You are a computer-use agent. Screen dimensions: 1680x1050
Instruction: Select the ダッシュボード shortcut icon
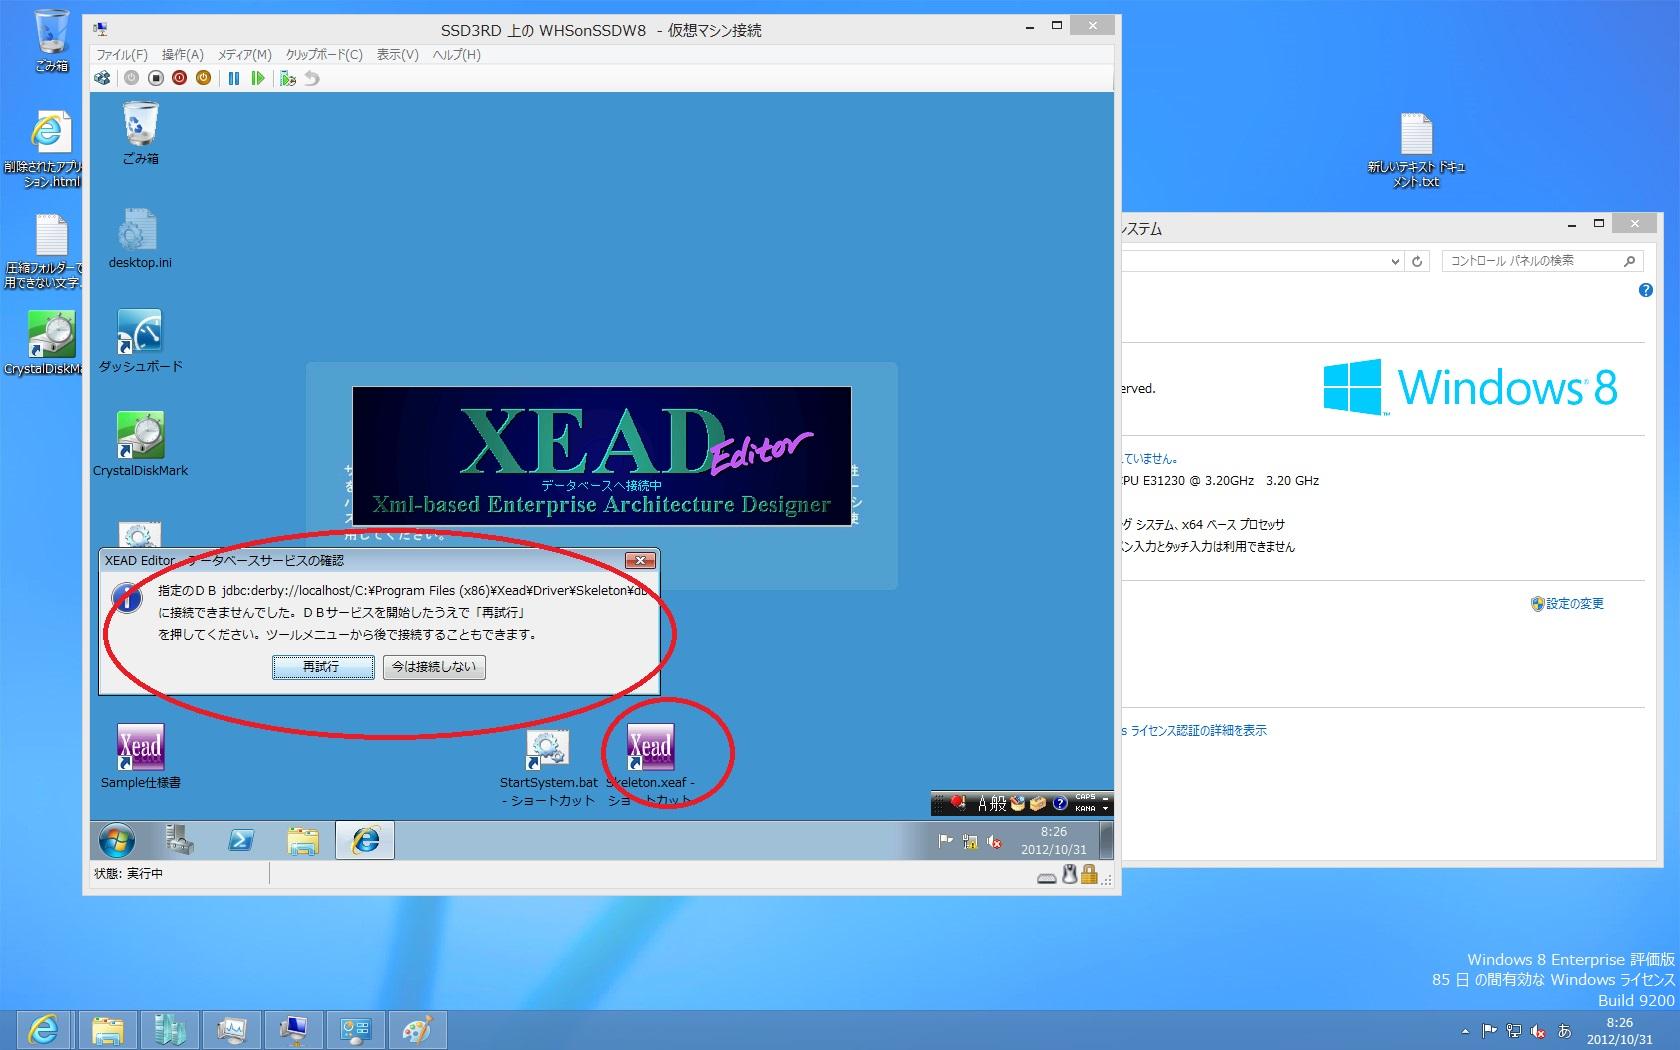(x=140, y=341)
